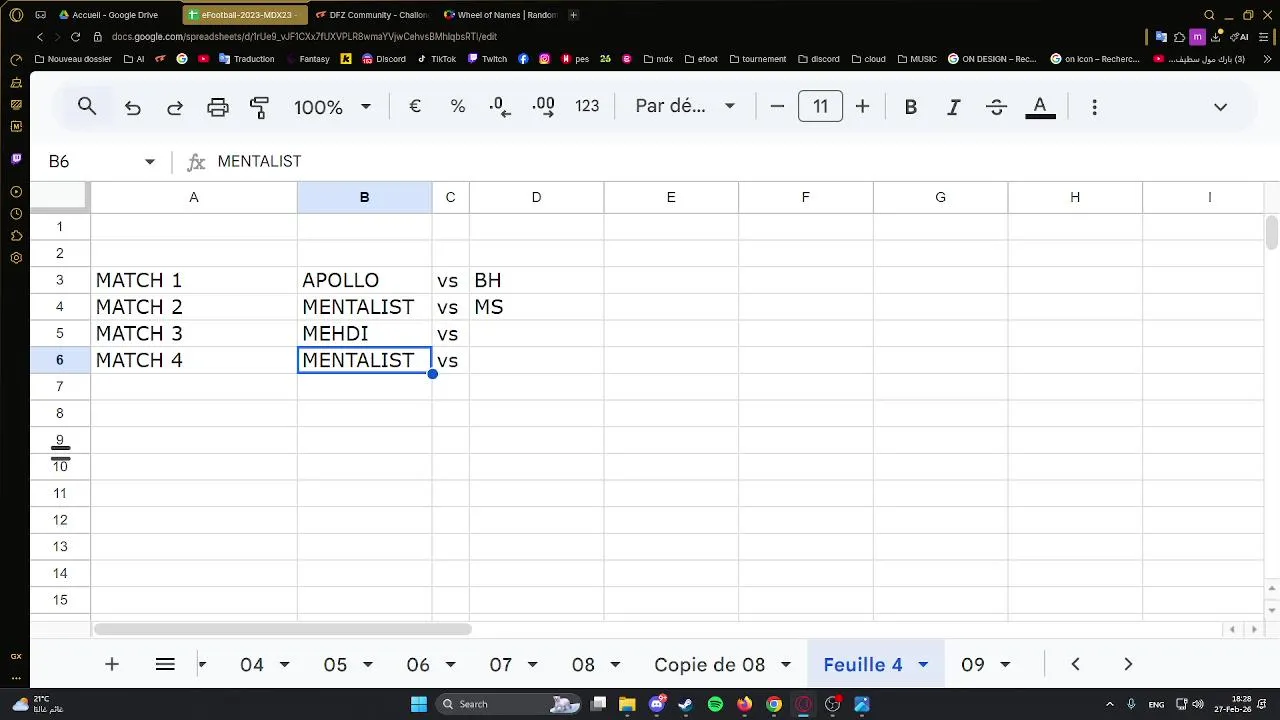Viewport: 1280px width, 720px height.
Task: Increase decimal places
Action: pos(543,107)
